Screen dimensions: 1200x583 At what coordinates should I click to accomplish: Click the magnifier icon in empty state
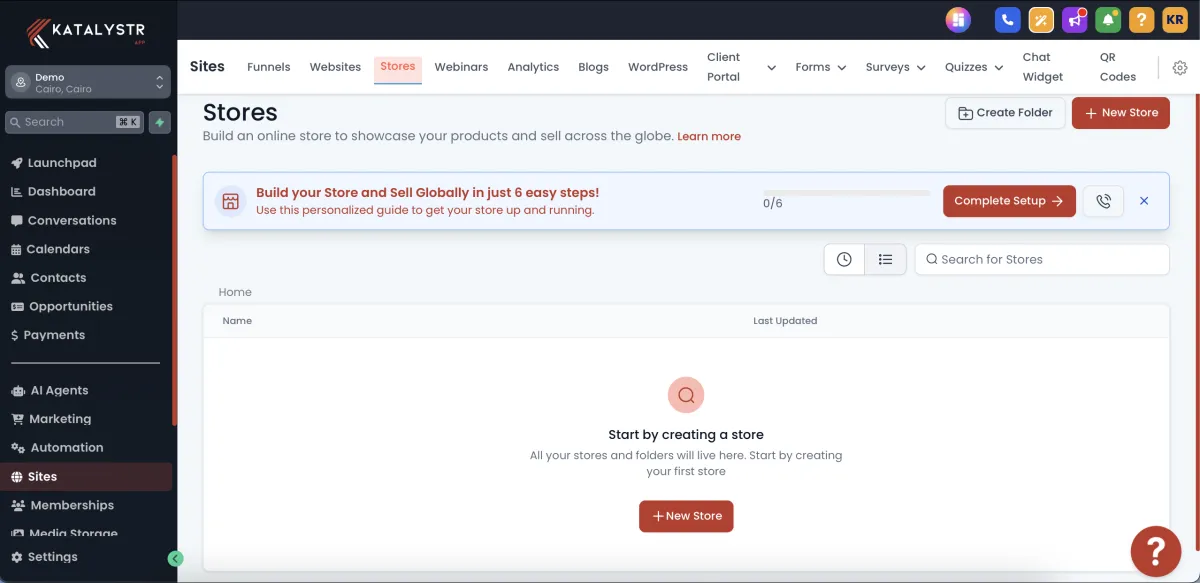(x=686, y=395)
